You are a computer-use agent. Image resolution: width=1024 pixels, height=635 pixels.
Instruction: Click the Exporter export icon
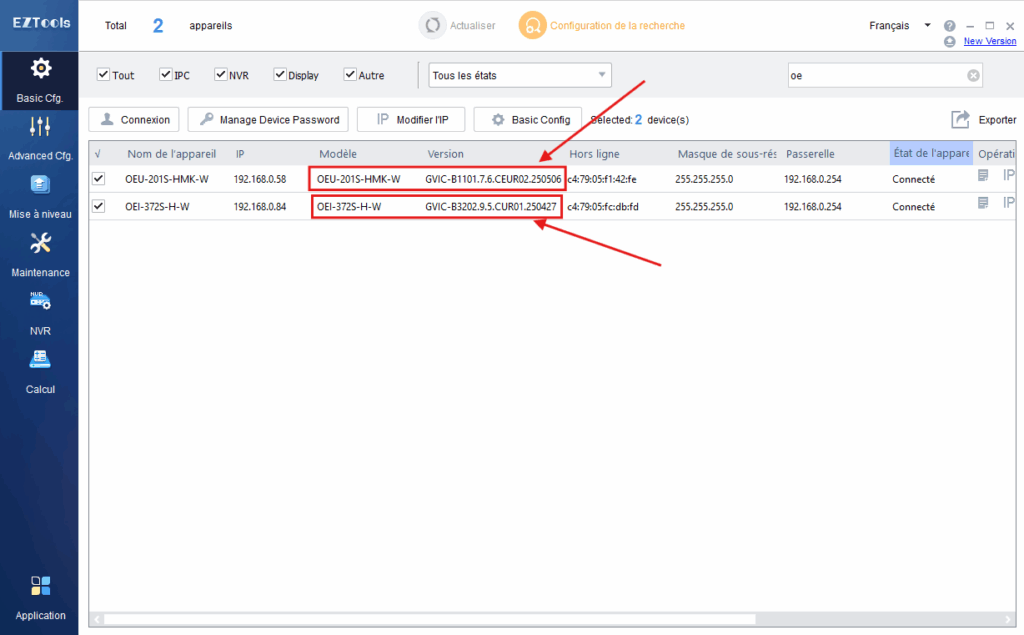960,120
